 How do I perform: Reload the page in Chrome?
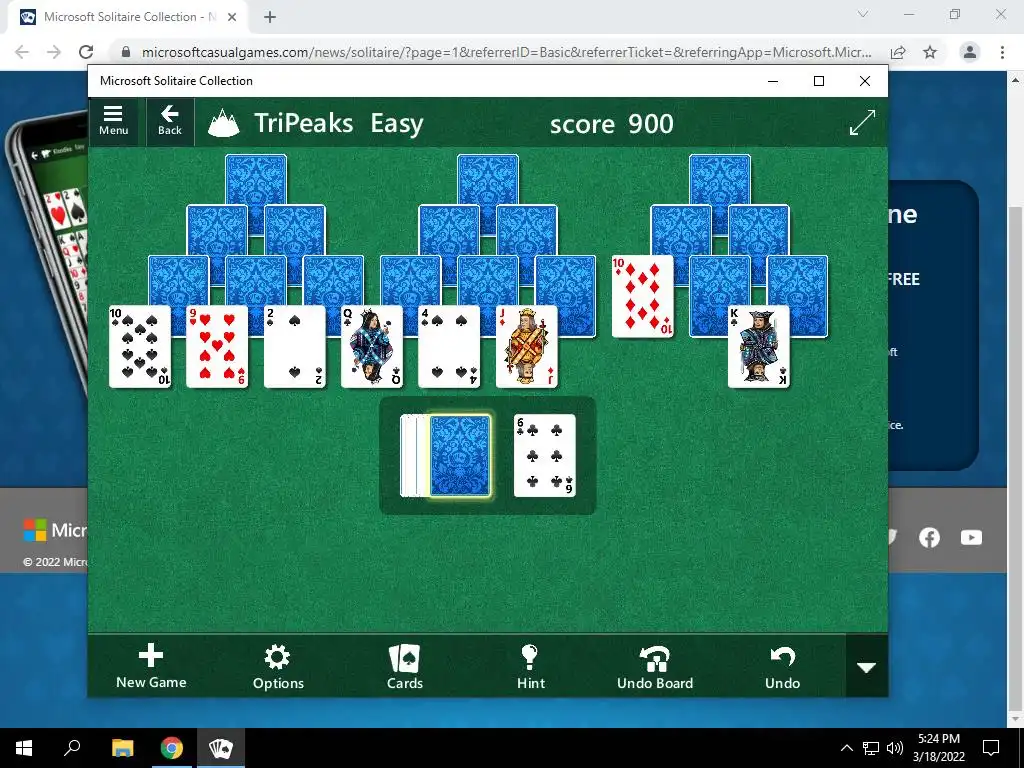click(86, 52)
